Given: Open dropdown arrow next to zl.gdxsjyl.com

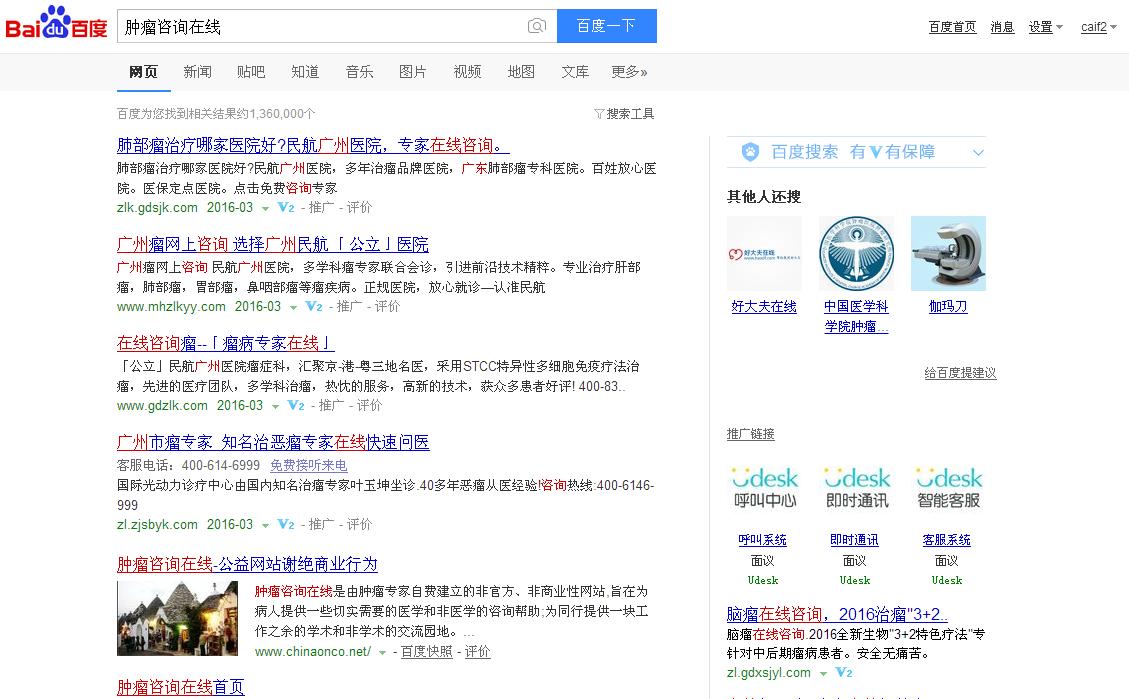Looking at the screenshot, I should coord(823,674).
